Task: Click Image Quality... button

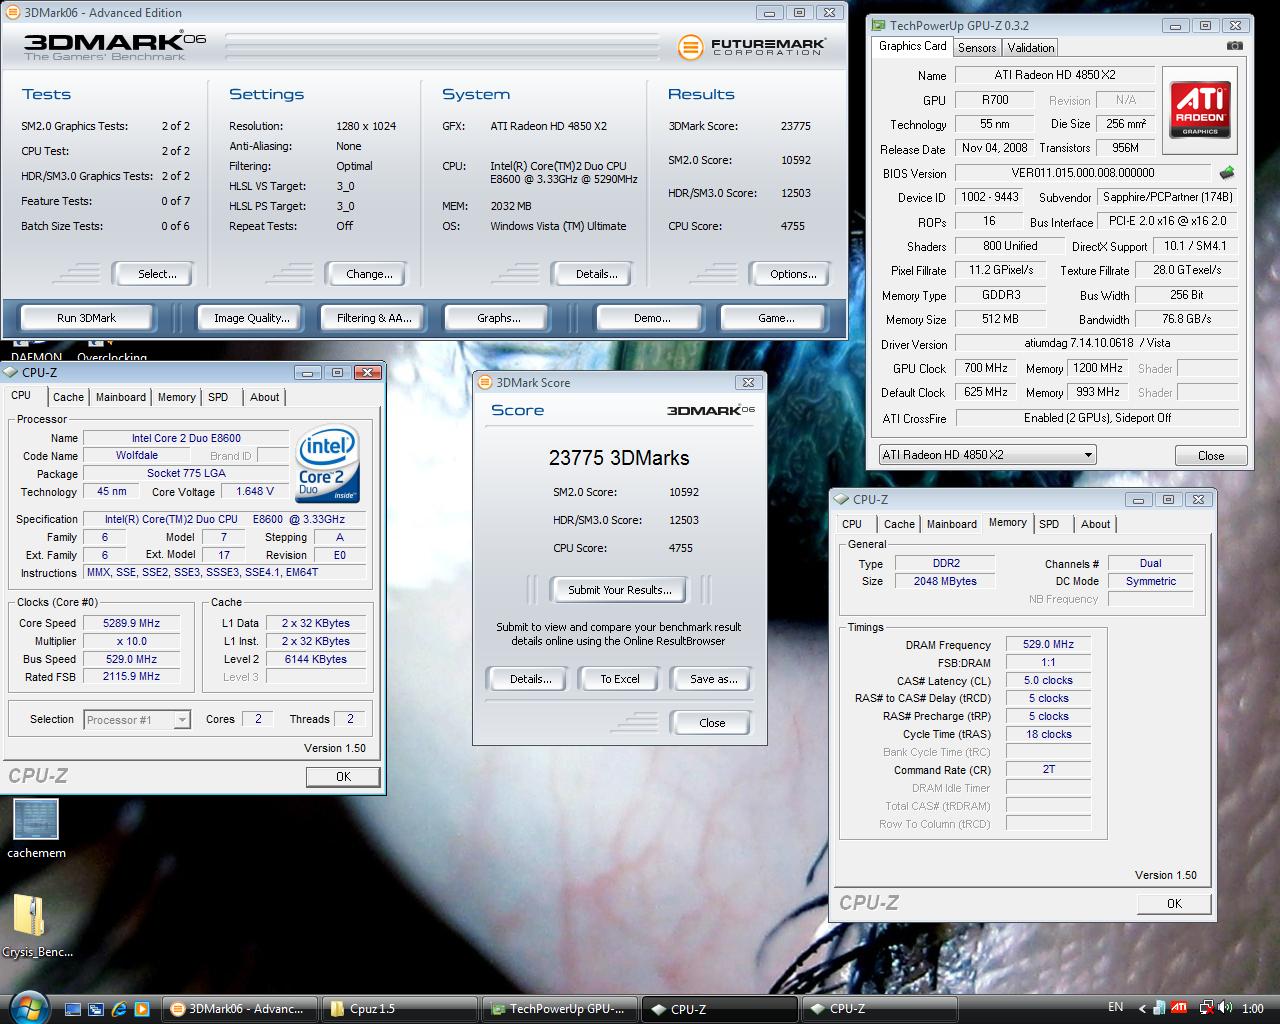Action: click(x=252, y=318)
